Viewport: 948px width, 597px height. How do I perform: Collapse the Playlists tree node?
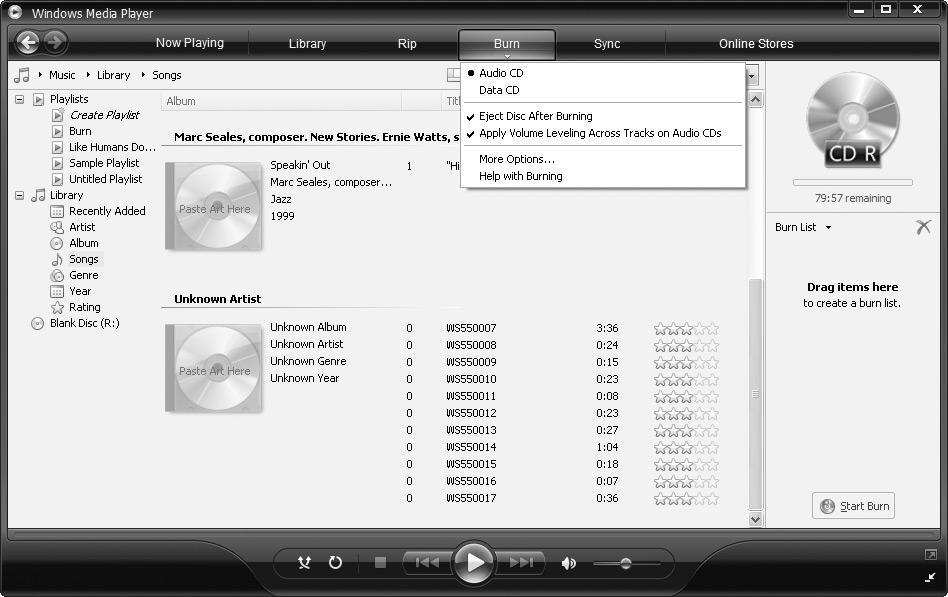click(19, 99)
